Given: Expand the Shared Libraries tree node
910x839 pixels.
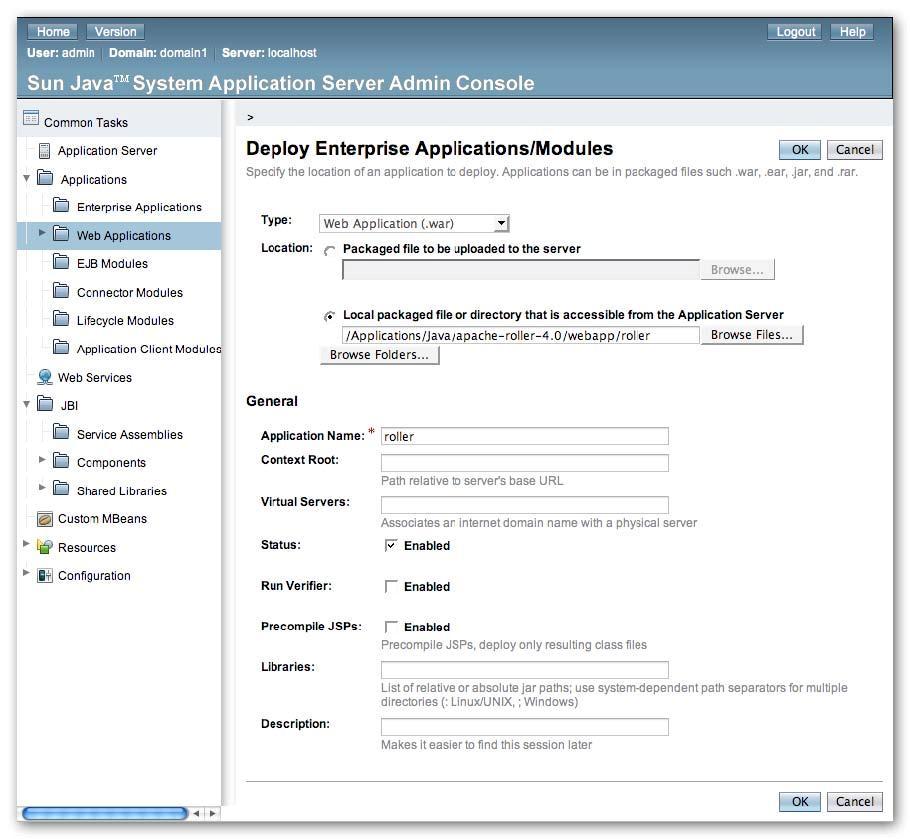Looking at the screenshot, I should point(42,487).
